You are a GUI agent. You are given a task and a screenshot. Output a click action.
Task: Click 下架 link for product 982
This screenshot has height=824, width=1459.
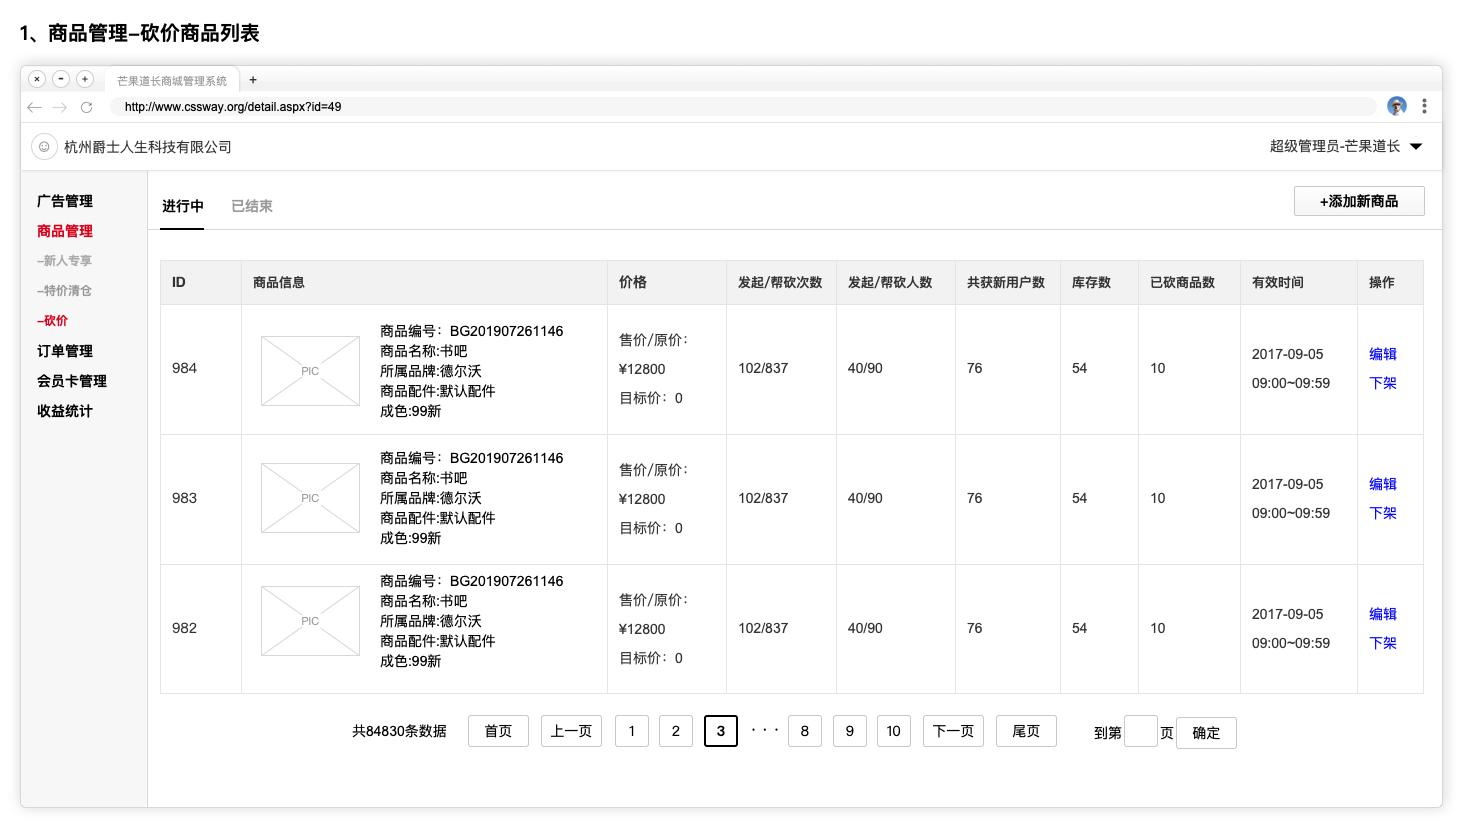[x=1382, y=643]
